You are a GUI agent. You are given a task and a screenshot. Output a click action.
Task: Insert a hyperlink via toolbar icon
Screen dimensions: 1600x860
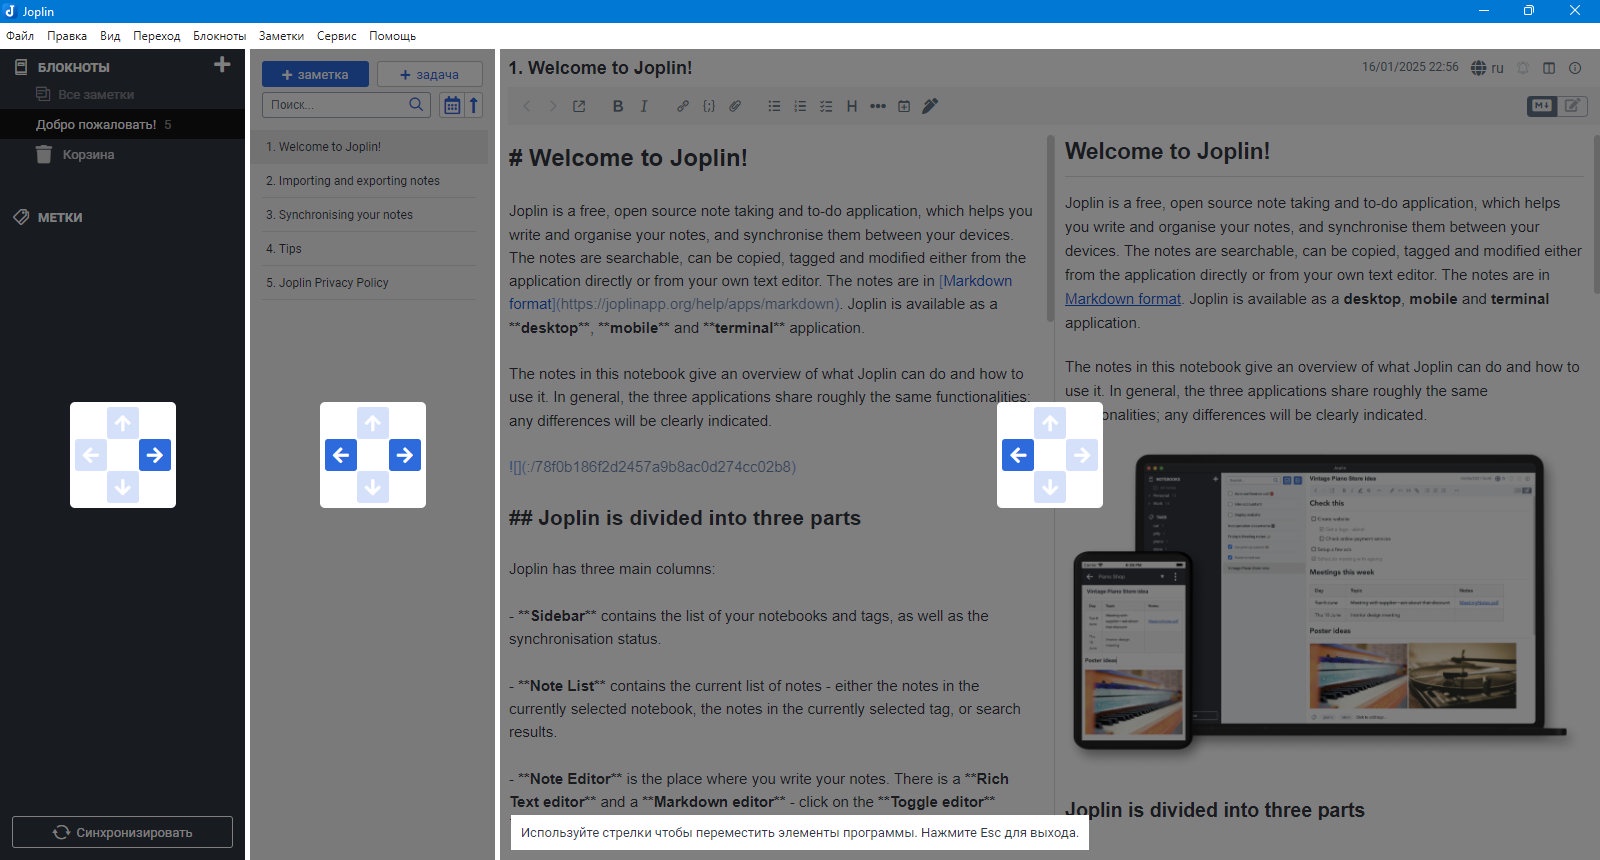[683, 106]
